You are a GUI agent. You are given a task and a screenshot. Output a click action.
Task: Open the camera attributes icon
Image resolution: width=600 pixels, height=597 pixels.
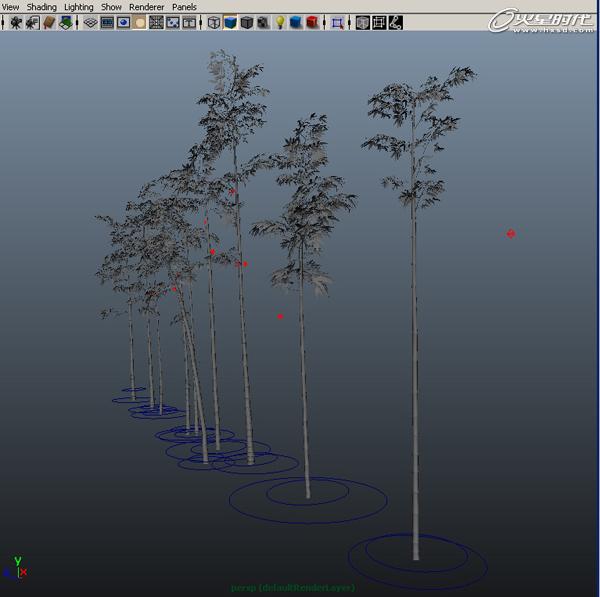pyautogui.click(x=32, y=22)
